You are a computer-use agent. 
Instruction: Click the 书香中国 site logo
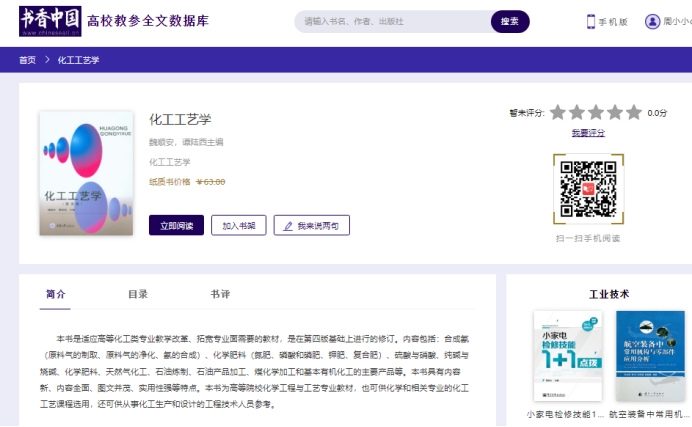point(48,21)
